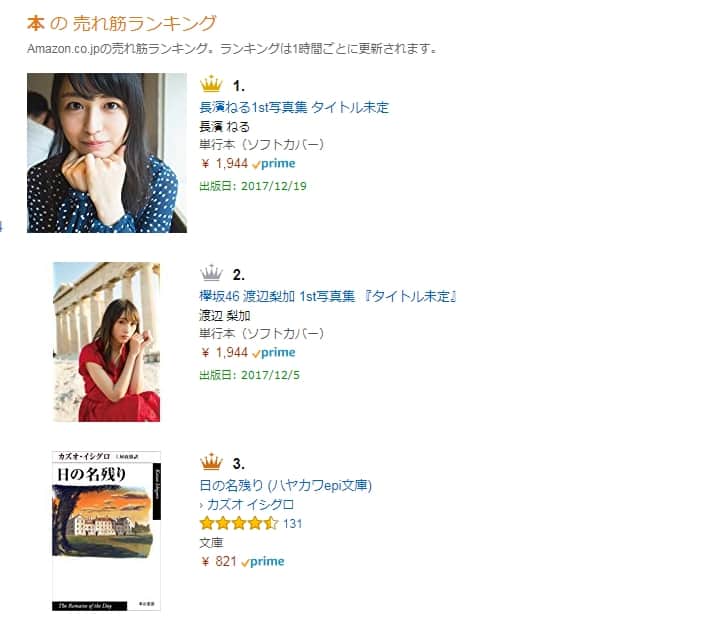Click the prime badge on 日の名残り listing
717x624 pixels.
coord(262,561)
